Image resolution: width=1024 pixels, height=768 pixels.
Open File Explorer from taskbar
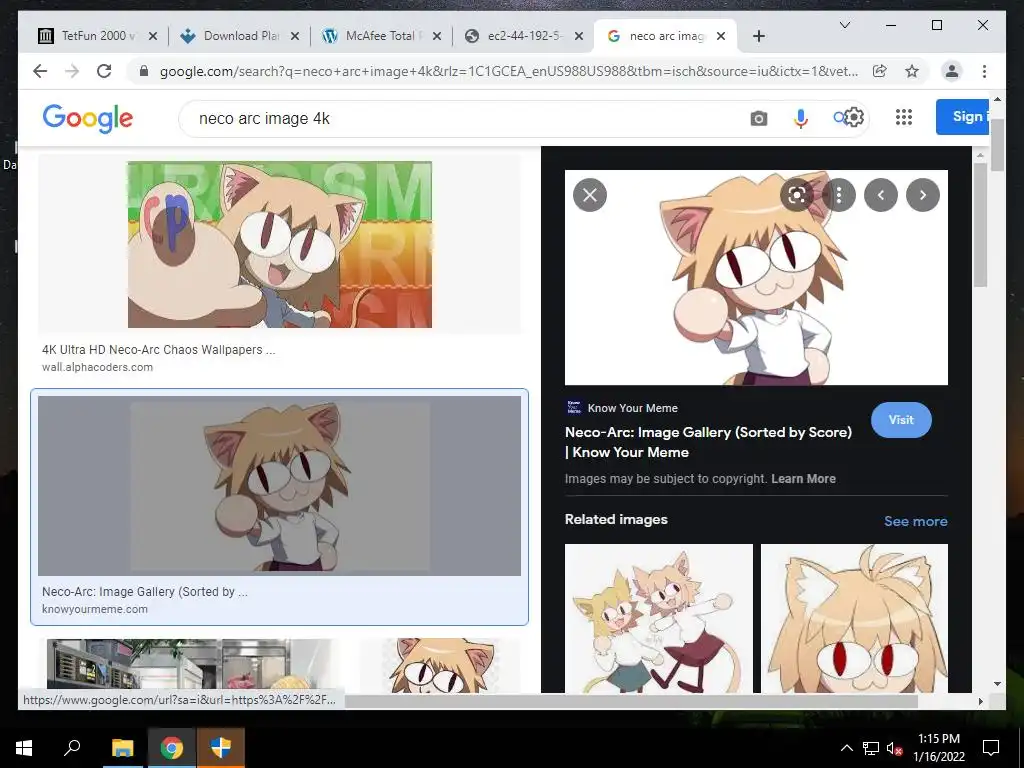click(x=122, y=748)
